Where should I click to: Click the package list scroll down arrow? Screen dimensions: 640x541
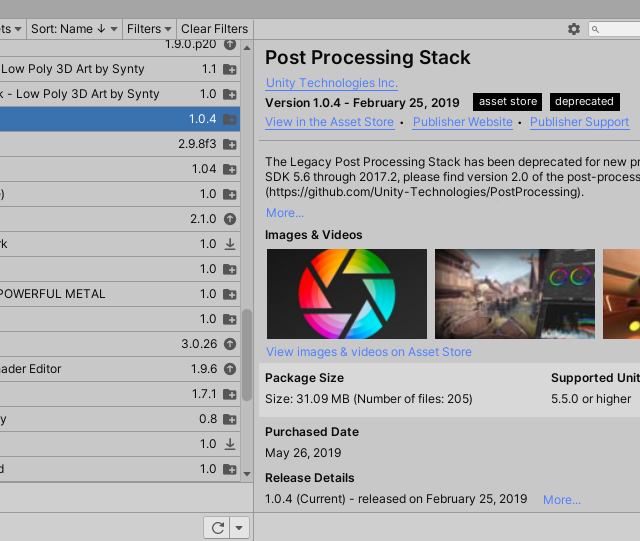coord(247,474)
